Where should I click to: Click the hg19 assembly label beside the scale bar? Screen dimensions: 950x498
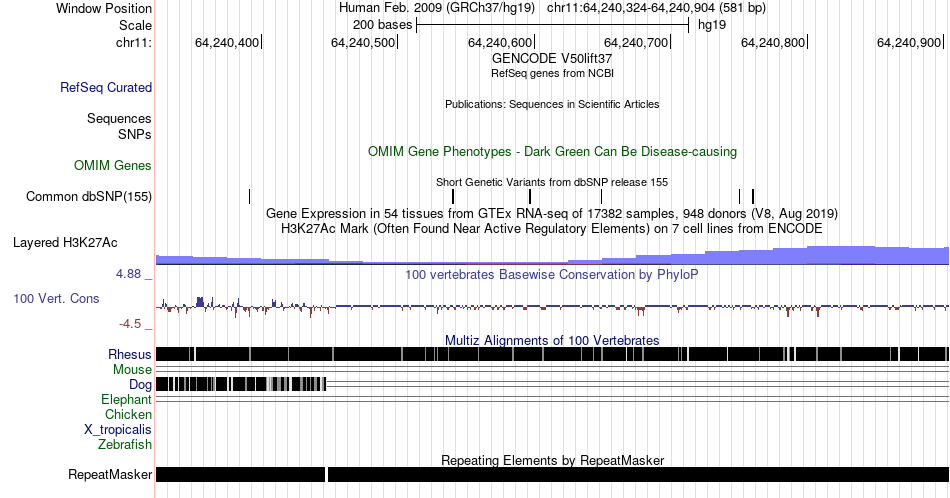point(712,25)
